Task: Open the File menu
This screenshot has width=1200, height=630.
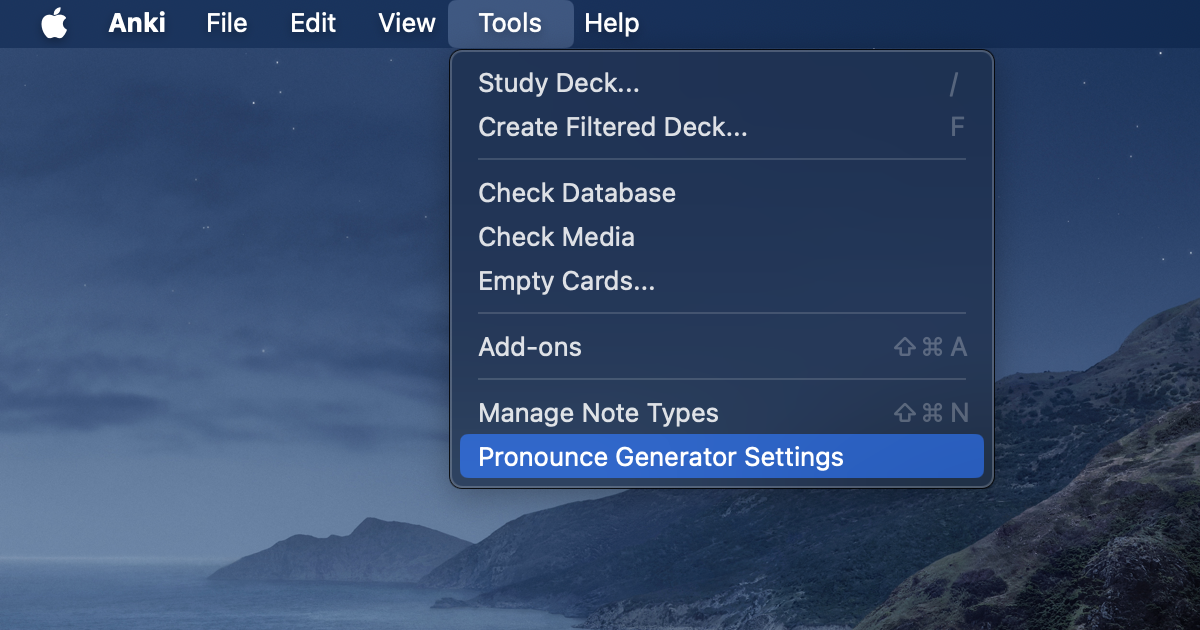Action: click(x=226, y=23)
